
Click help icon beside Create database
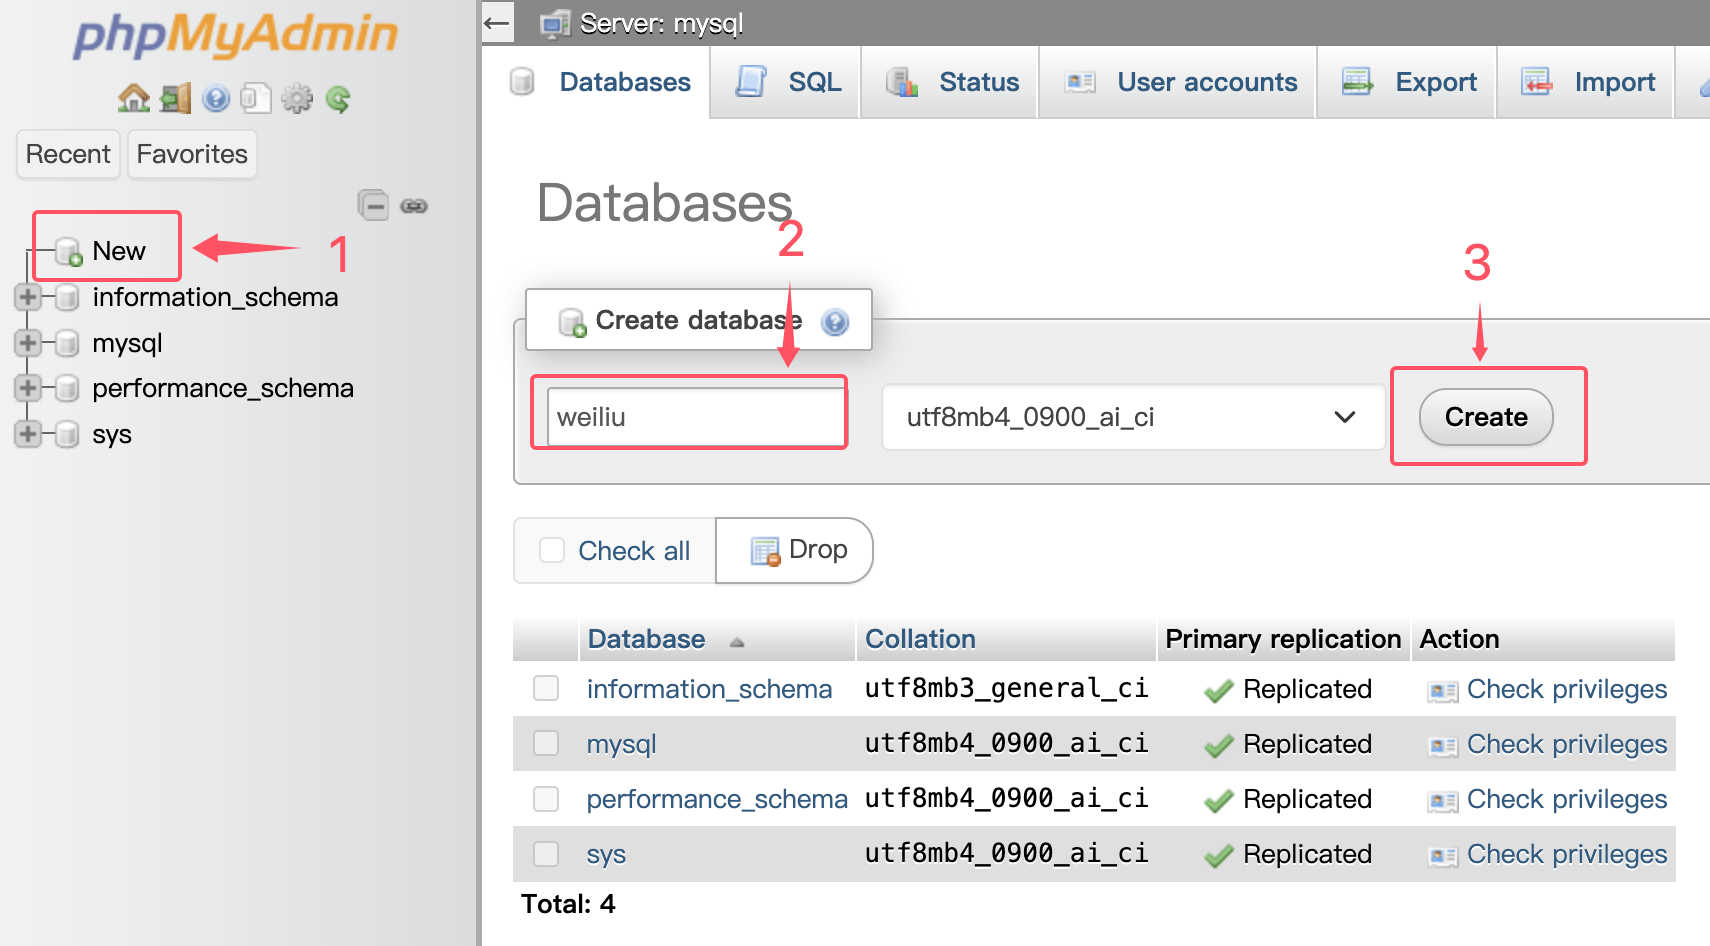coord(835,322)
